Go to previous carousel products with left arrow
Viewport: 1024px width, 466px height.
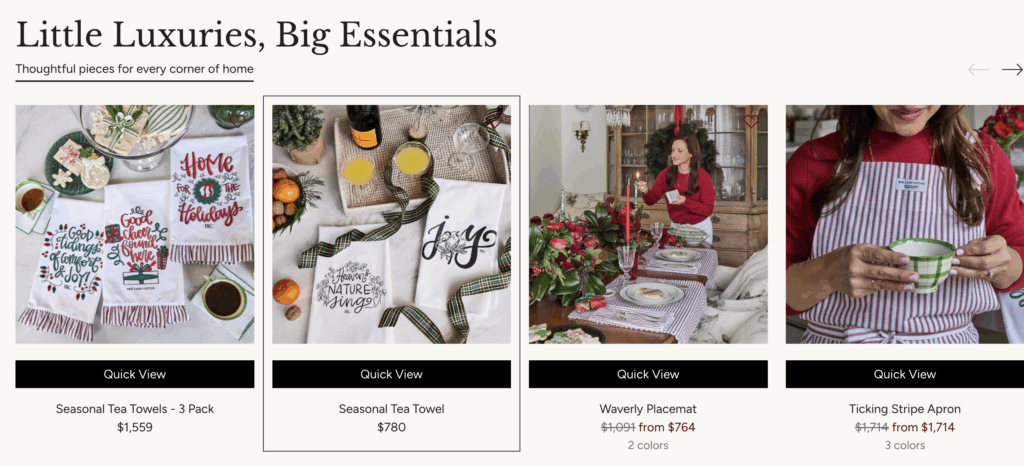click(978, 70)
